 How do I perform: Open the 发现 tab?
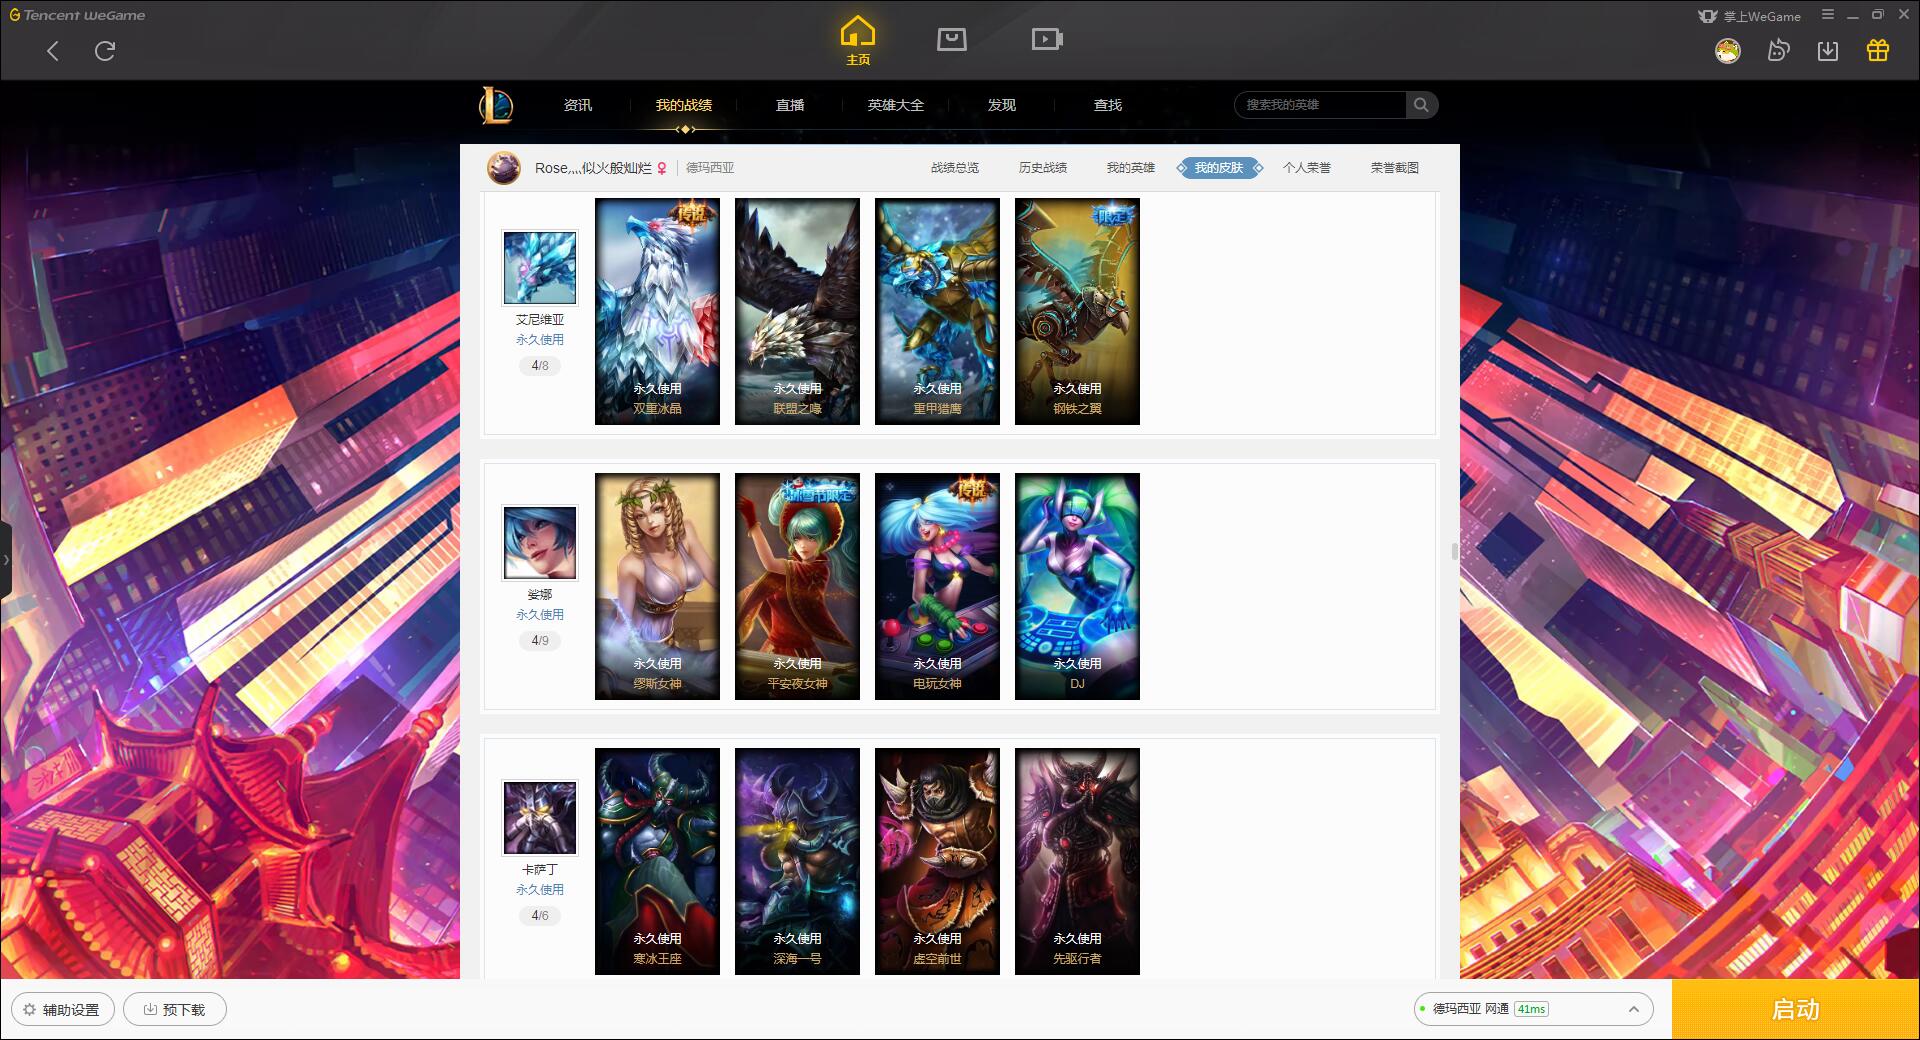pyautogui.click(x=1002, y=105)
